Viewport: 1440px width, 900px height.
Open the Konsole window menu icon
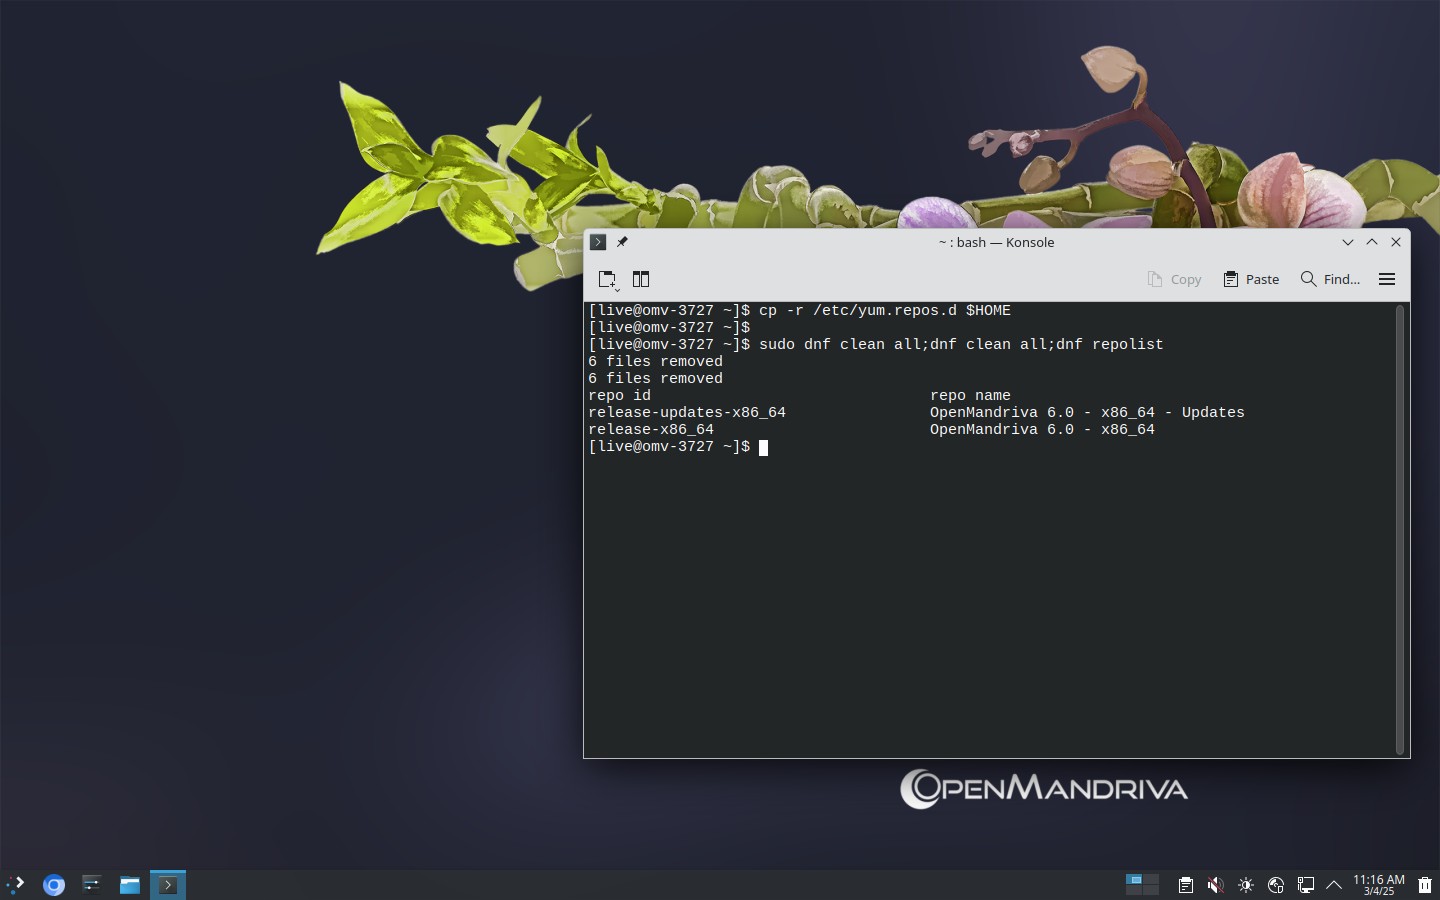click(x=598, y=242)
